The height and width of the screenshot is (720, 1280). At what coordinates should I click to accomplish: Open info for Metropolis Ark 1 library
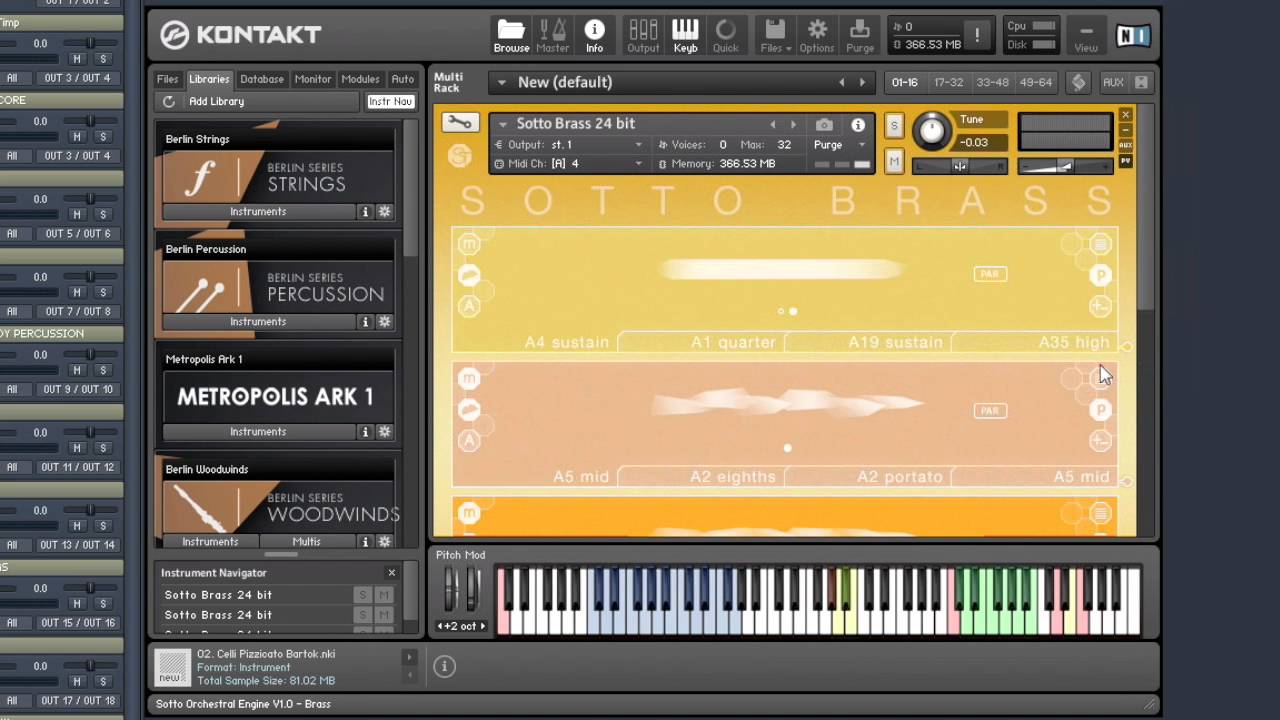(365, 432)
